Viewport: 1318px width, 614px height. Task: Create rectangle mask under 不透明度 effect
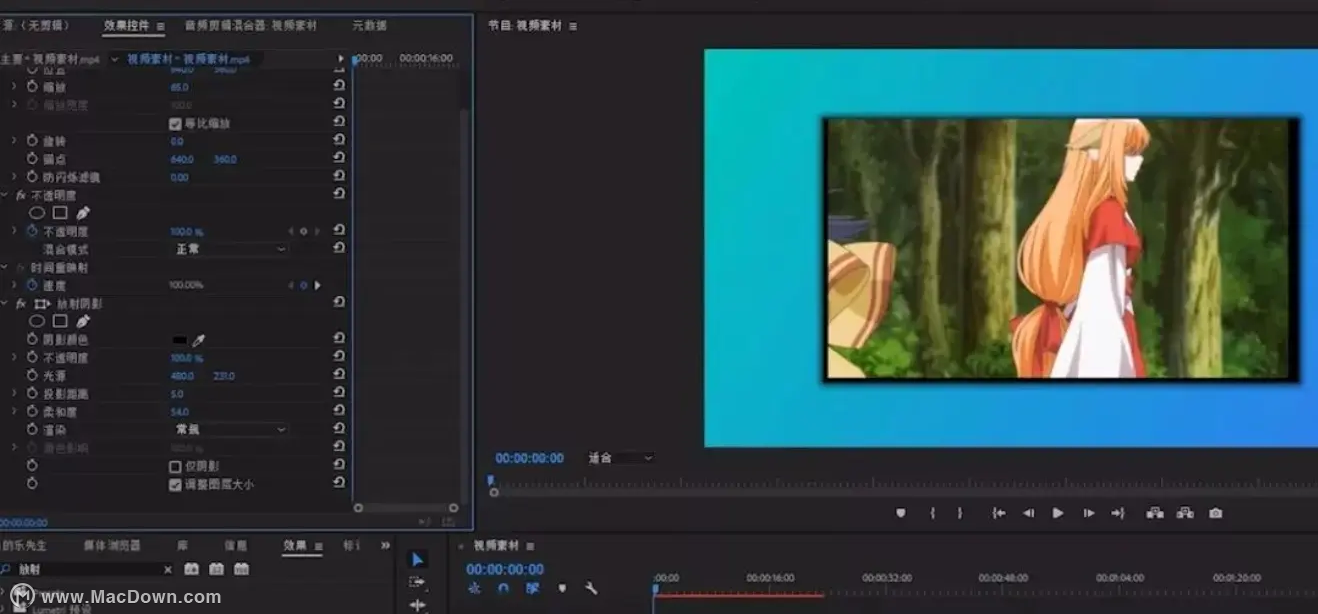60,213
